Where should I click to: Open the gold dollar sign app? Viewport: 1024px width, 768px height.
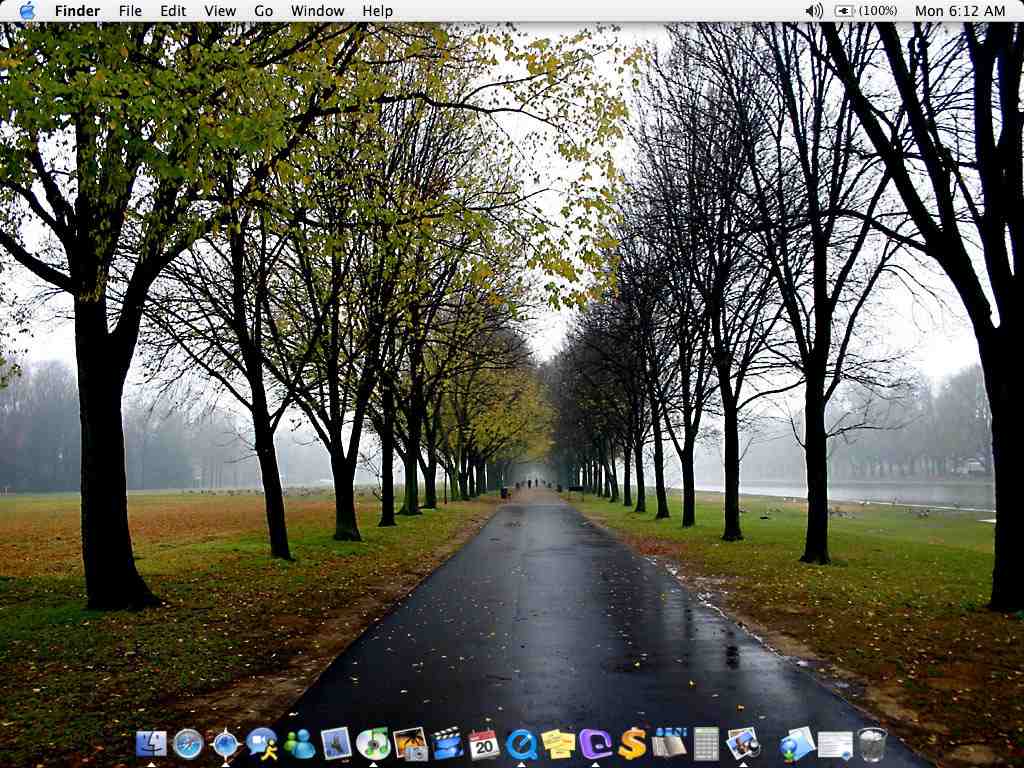(x=632, y=744)
